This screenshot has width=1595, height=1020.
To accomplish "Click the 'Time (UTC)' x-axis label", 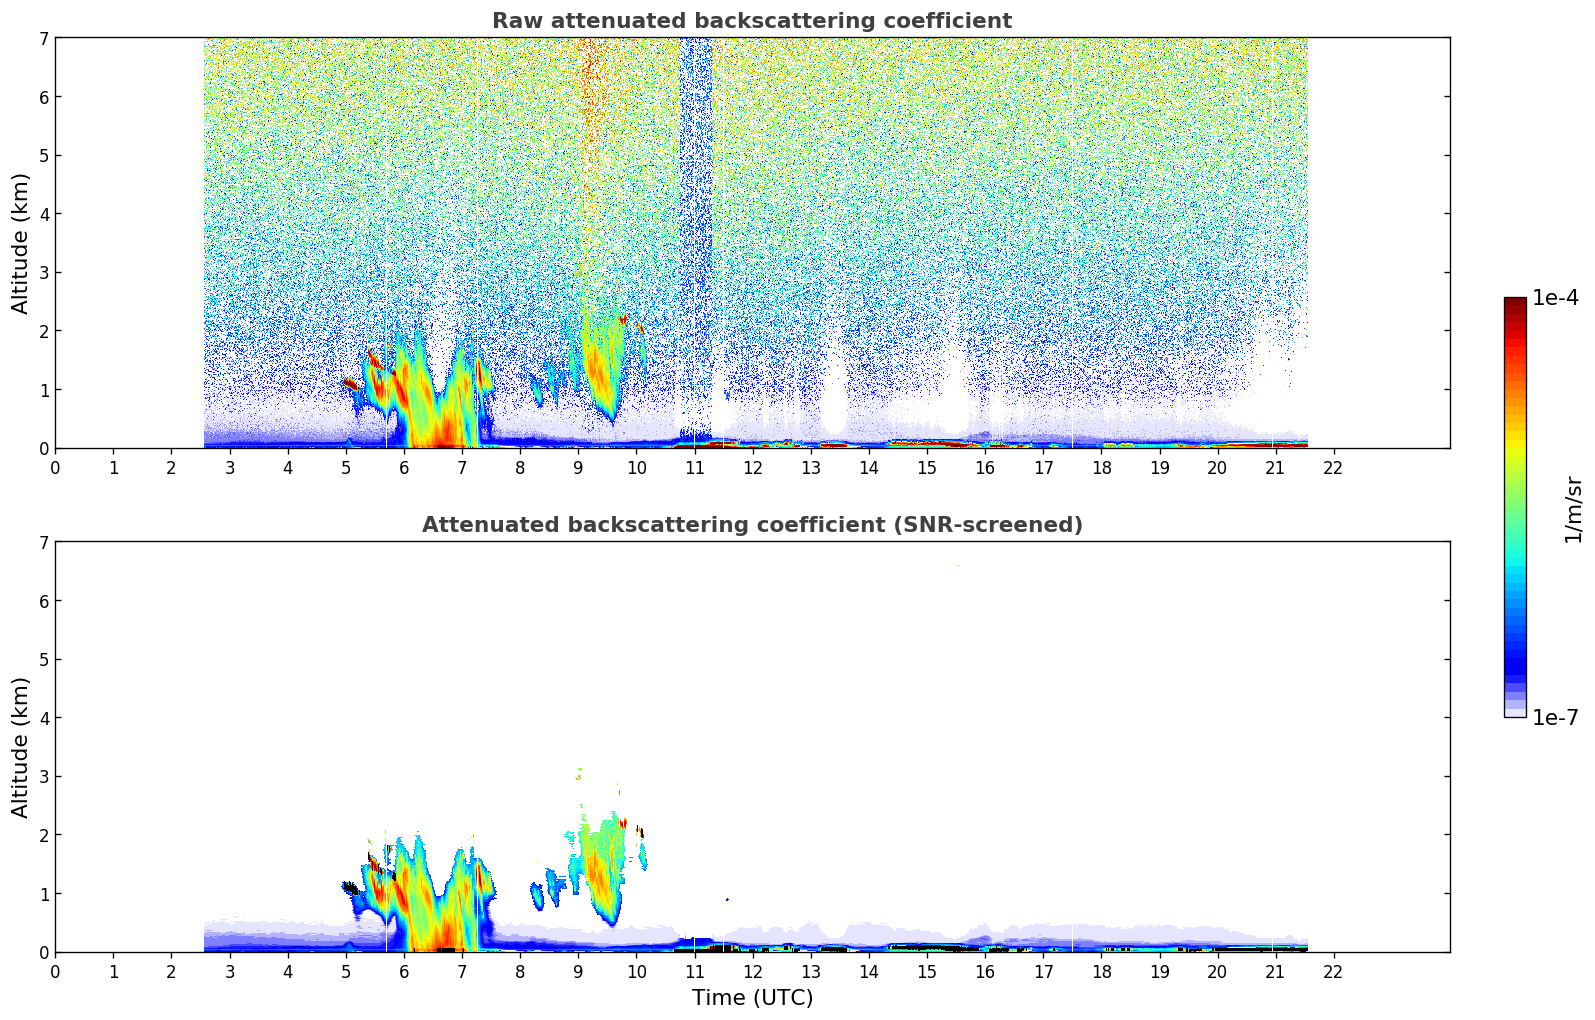I will pos(752,998).
